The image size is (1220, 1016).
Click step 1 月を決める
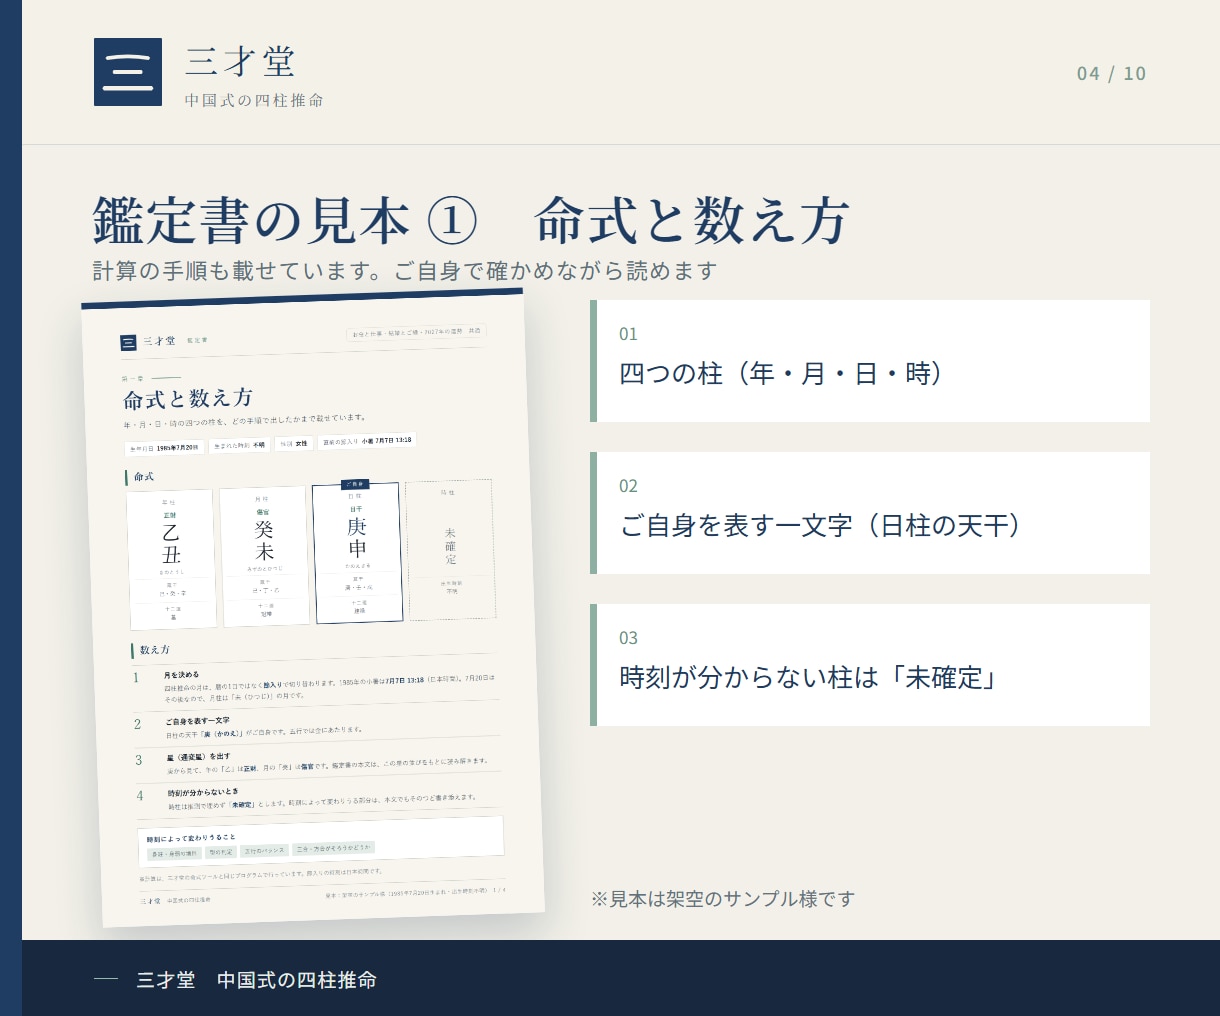coord(316,682)
